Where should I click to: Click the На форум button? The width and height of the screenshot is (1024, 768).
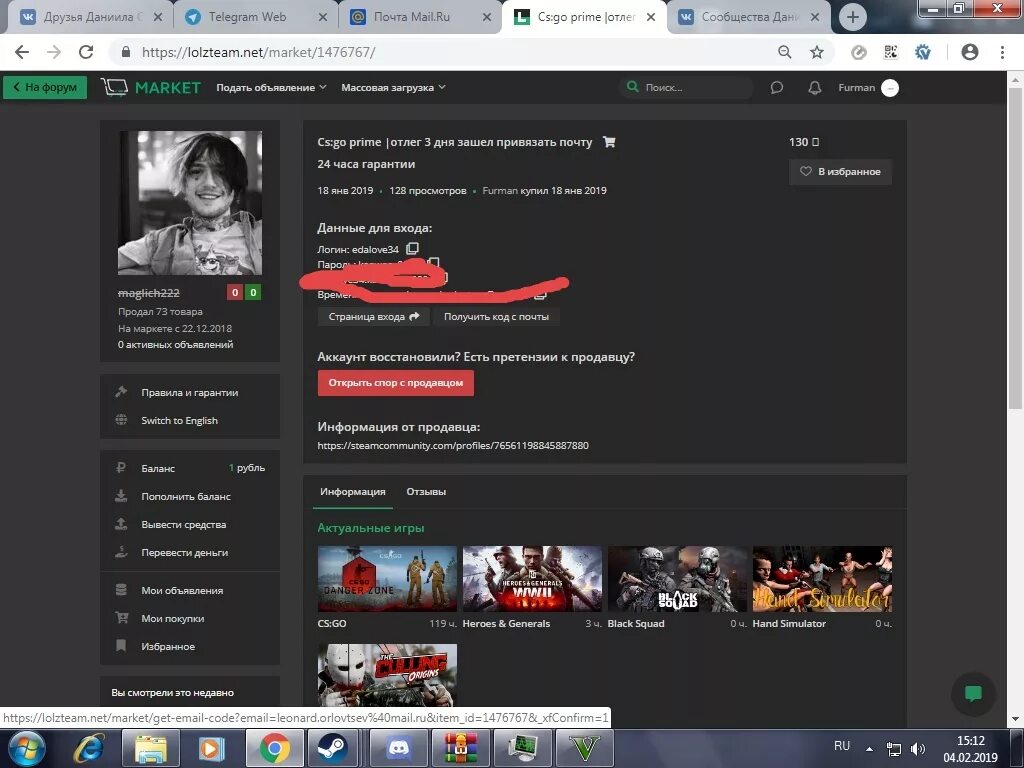[x=45, y=88]
